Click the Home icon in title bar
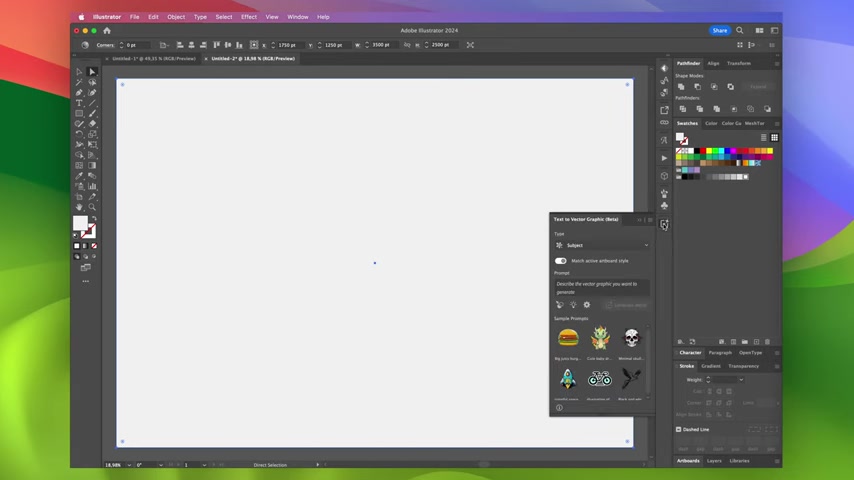The height and width of the screenshot is (480, 854). 107,31
